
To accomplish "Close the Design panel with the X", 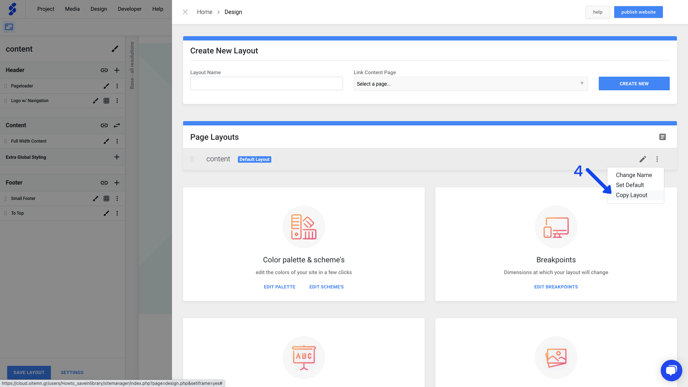I will pos(185,12).
